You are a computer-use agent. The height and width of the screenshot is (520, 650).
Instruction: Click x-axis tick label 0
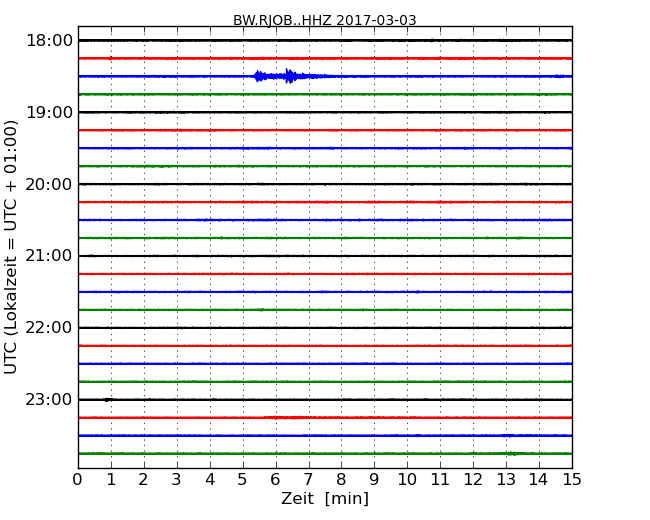(78, 480)
